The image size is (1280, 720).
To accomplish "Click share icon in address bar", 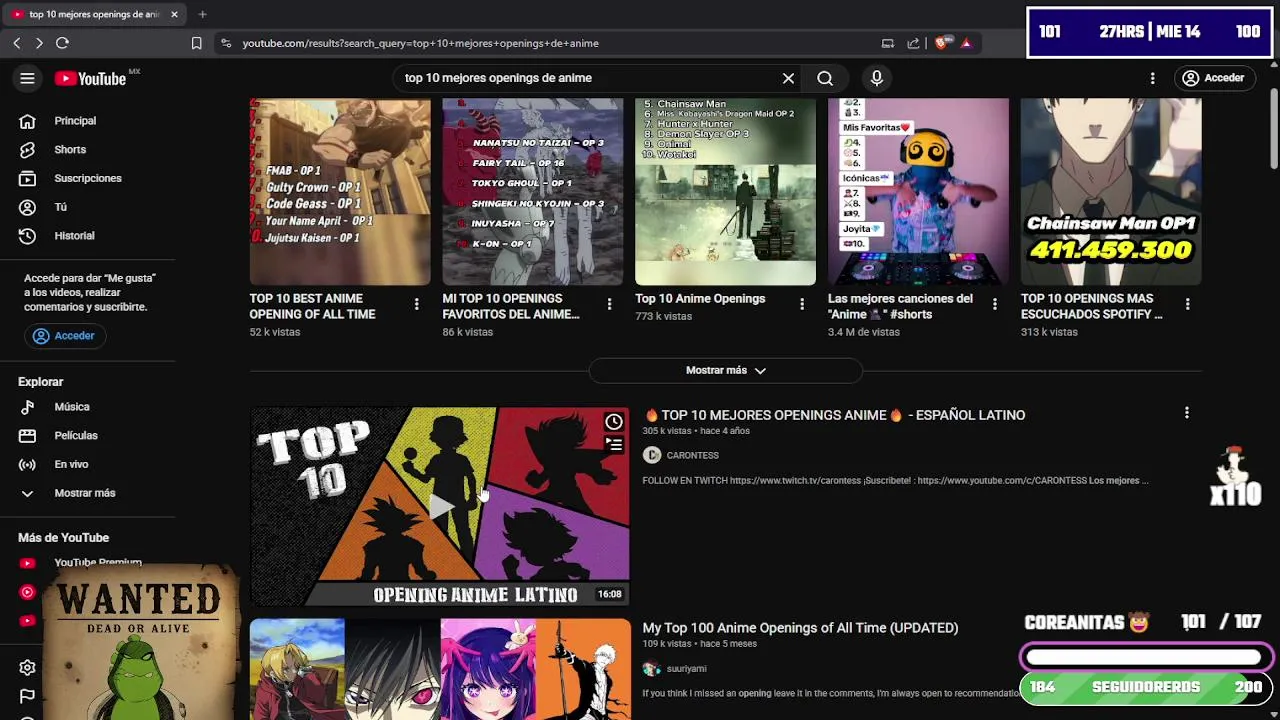I will point(913,43).
